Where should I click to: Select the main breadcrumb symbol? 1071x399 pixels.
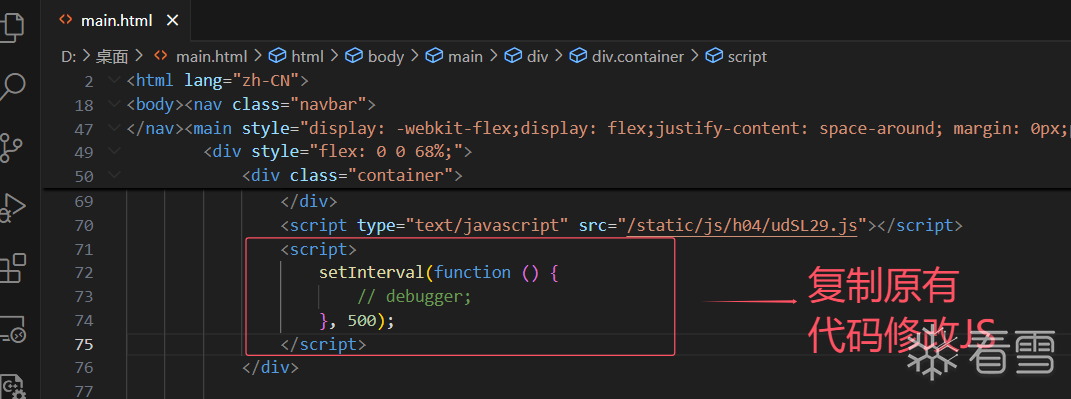(x=455, y=57)
